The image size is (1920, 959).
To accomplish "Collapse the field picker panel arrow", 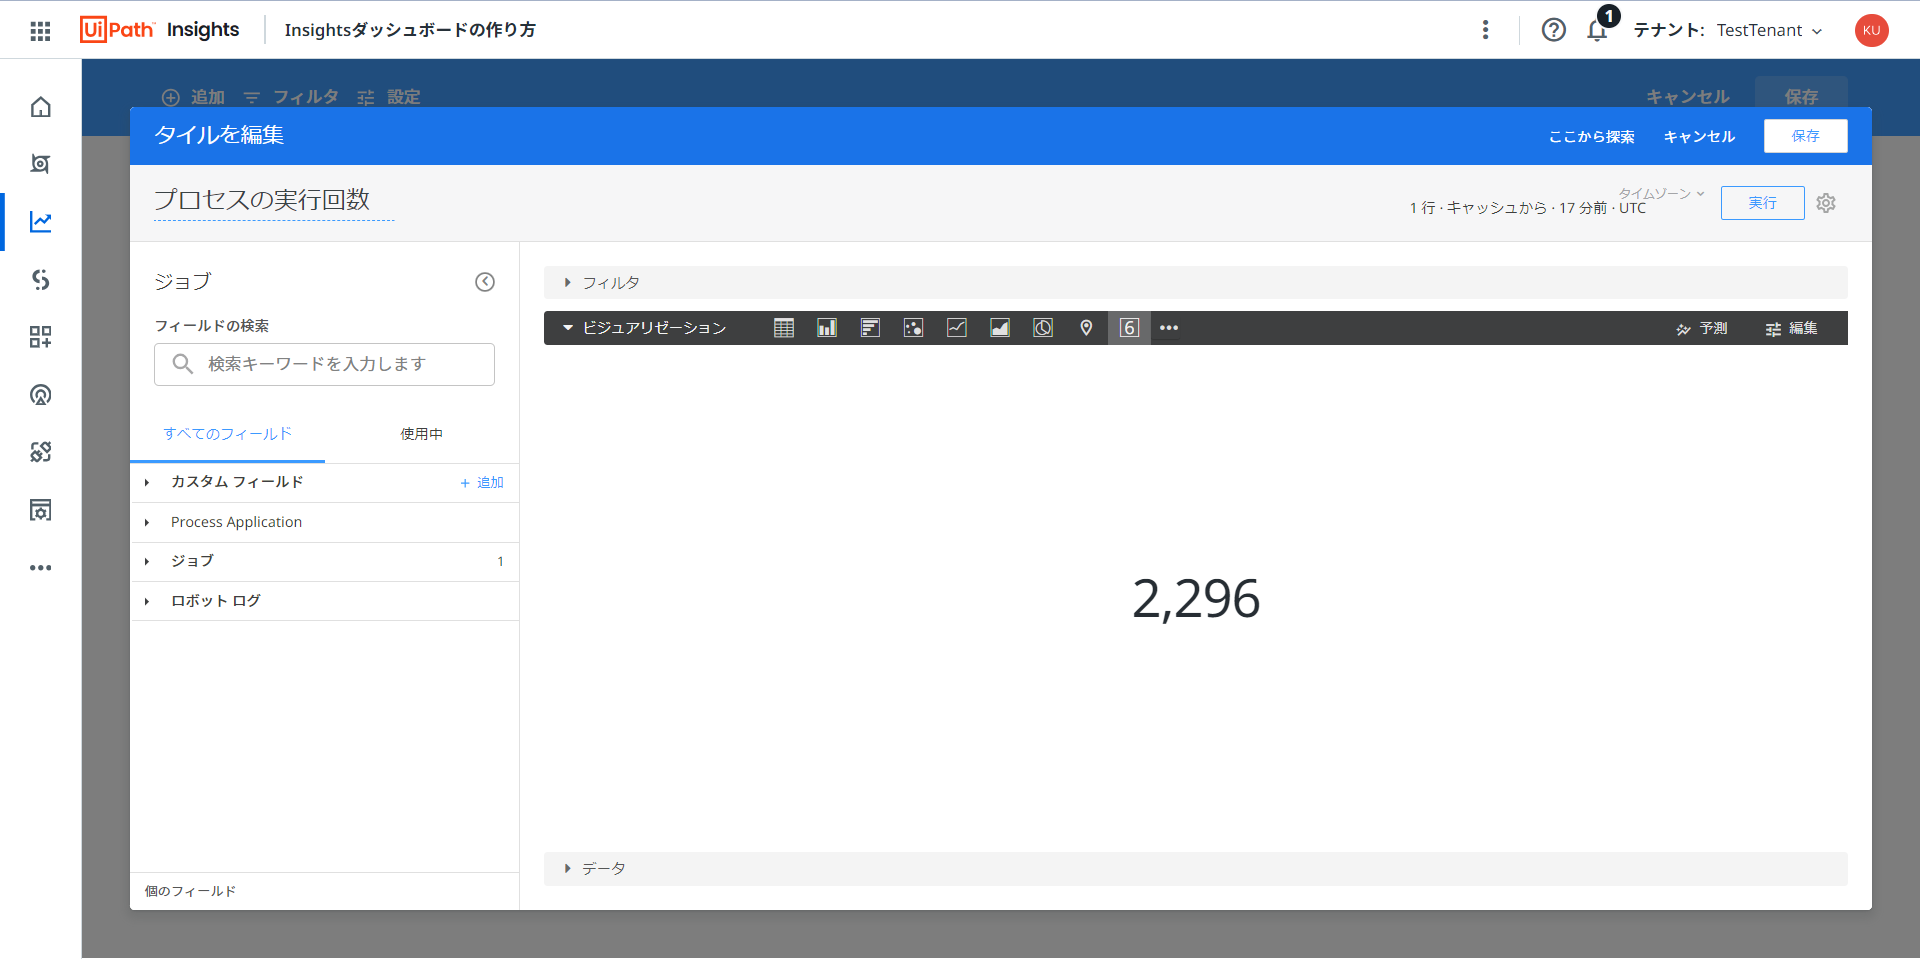I will (485, 282).
